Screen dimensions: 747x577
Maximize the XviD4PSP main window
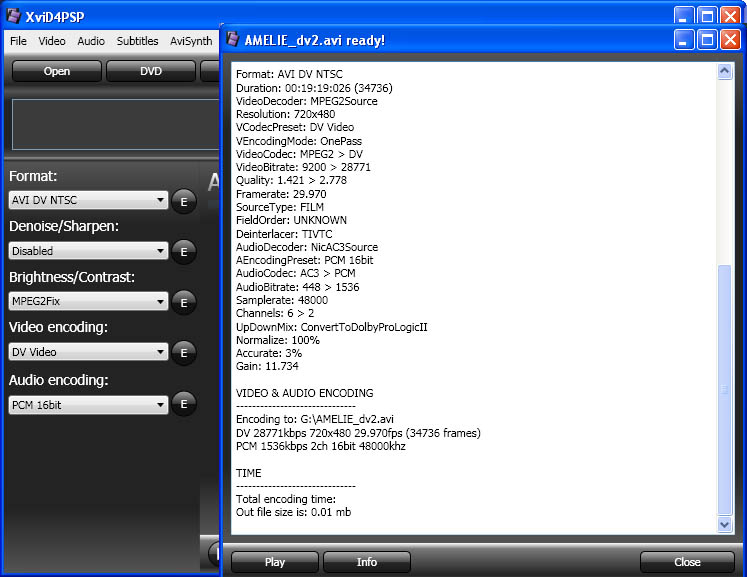[707, 16]
